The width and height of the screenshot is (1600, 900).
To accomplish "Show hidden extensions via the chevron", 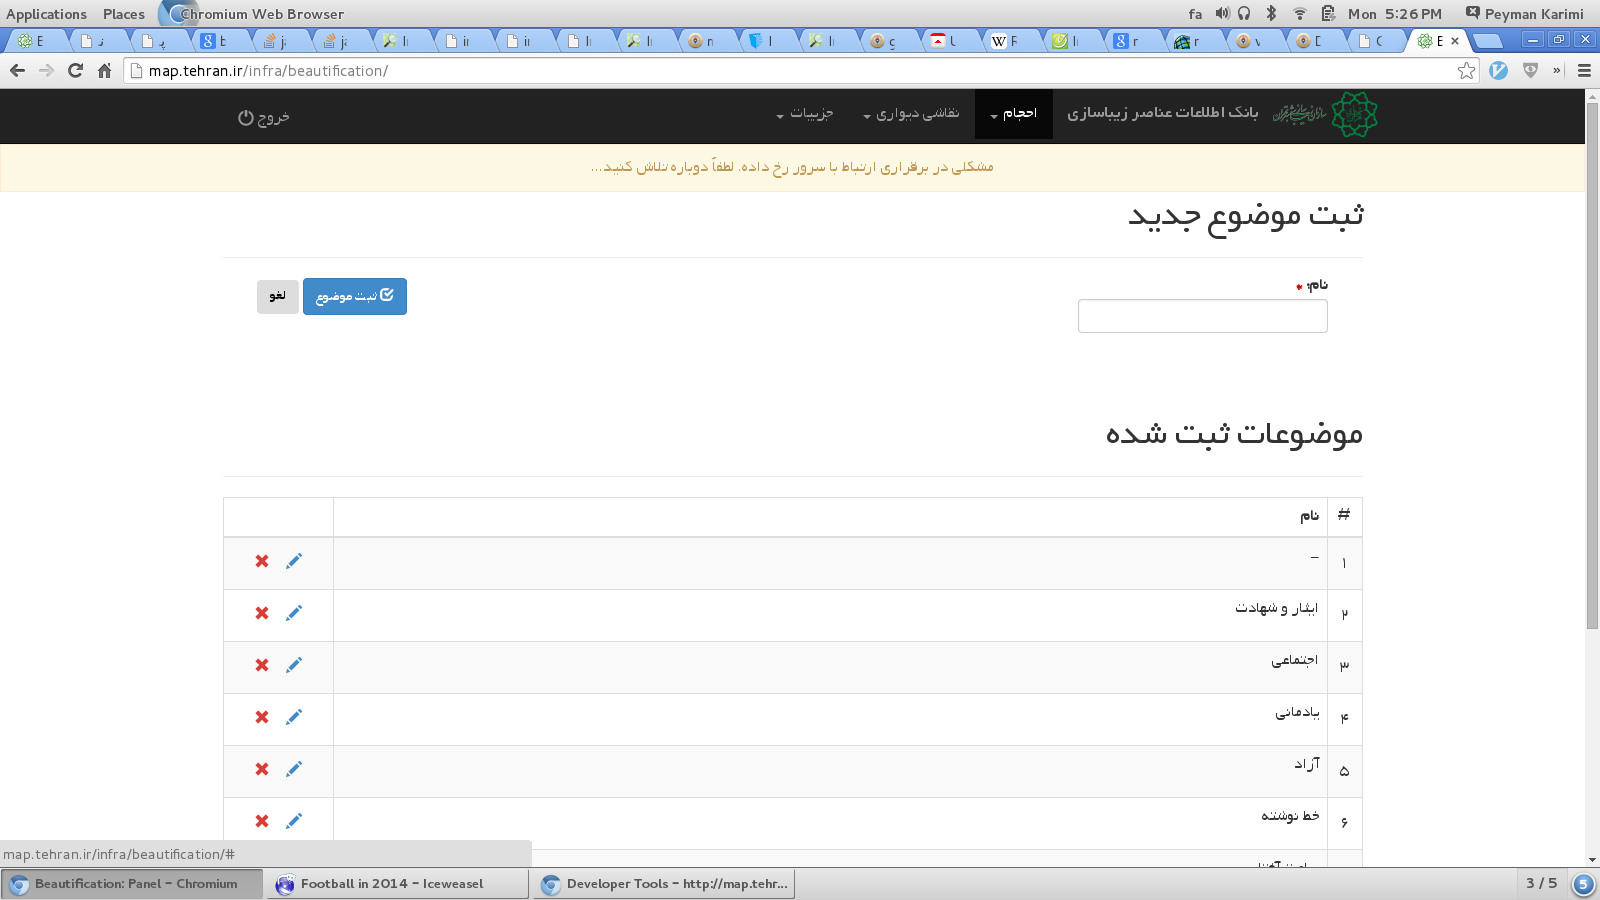I will click(1556, 70).
